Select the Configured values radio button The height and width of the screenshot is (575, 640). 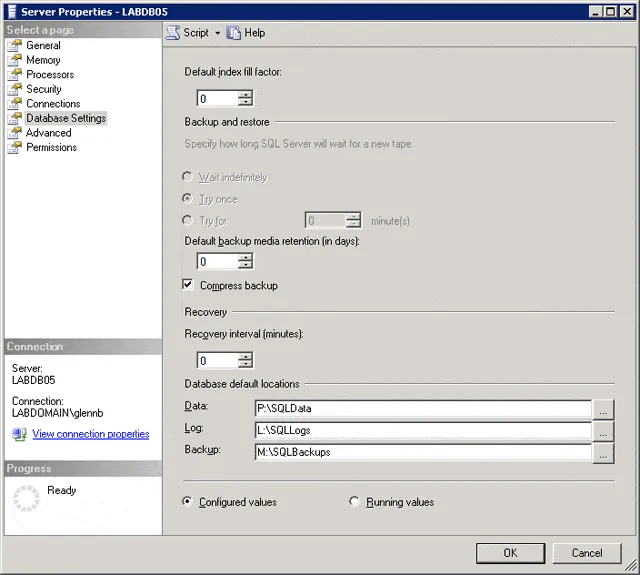[x=187, y=502]
